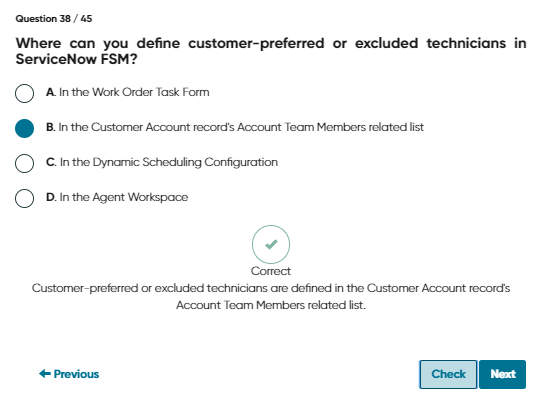Select the filled radio button for option B
Viewport: 535px width, 394px height.
click(x=24, y=128)
